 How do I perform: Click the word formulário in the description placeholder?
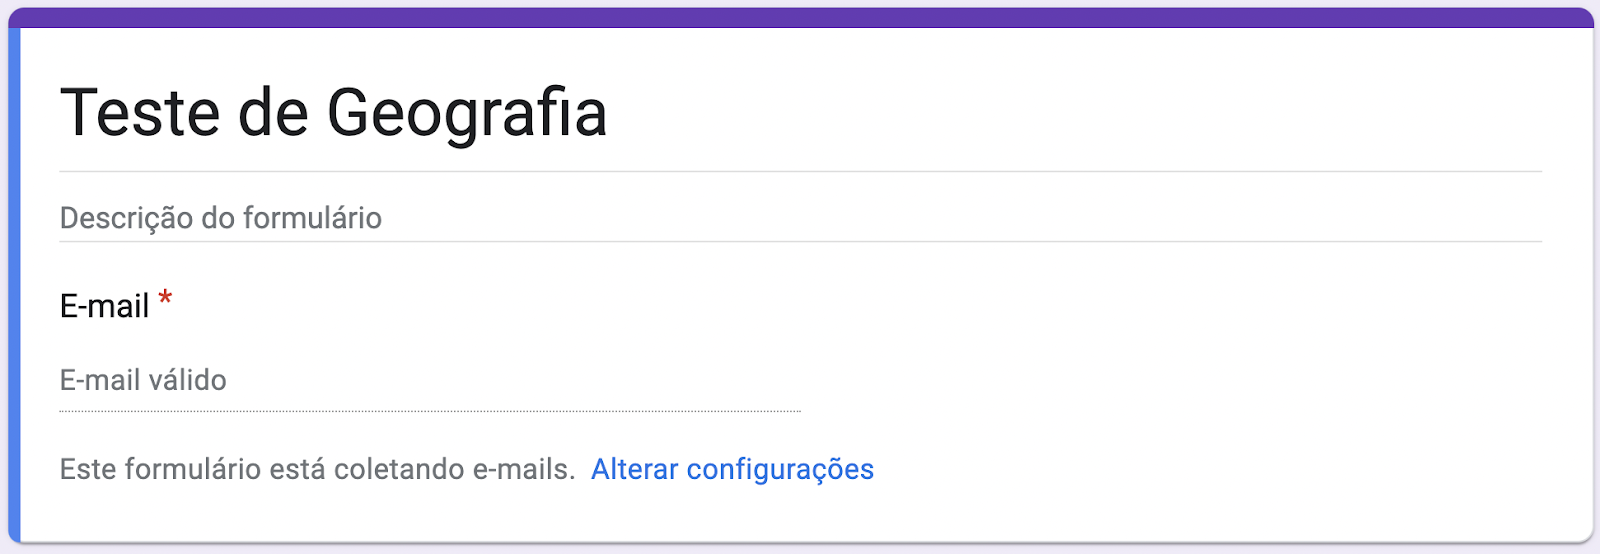click(x=312, y=218)
